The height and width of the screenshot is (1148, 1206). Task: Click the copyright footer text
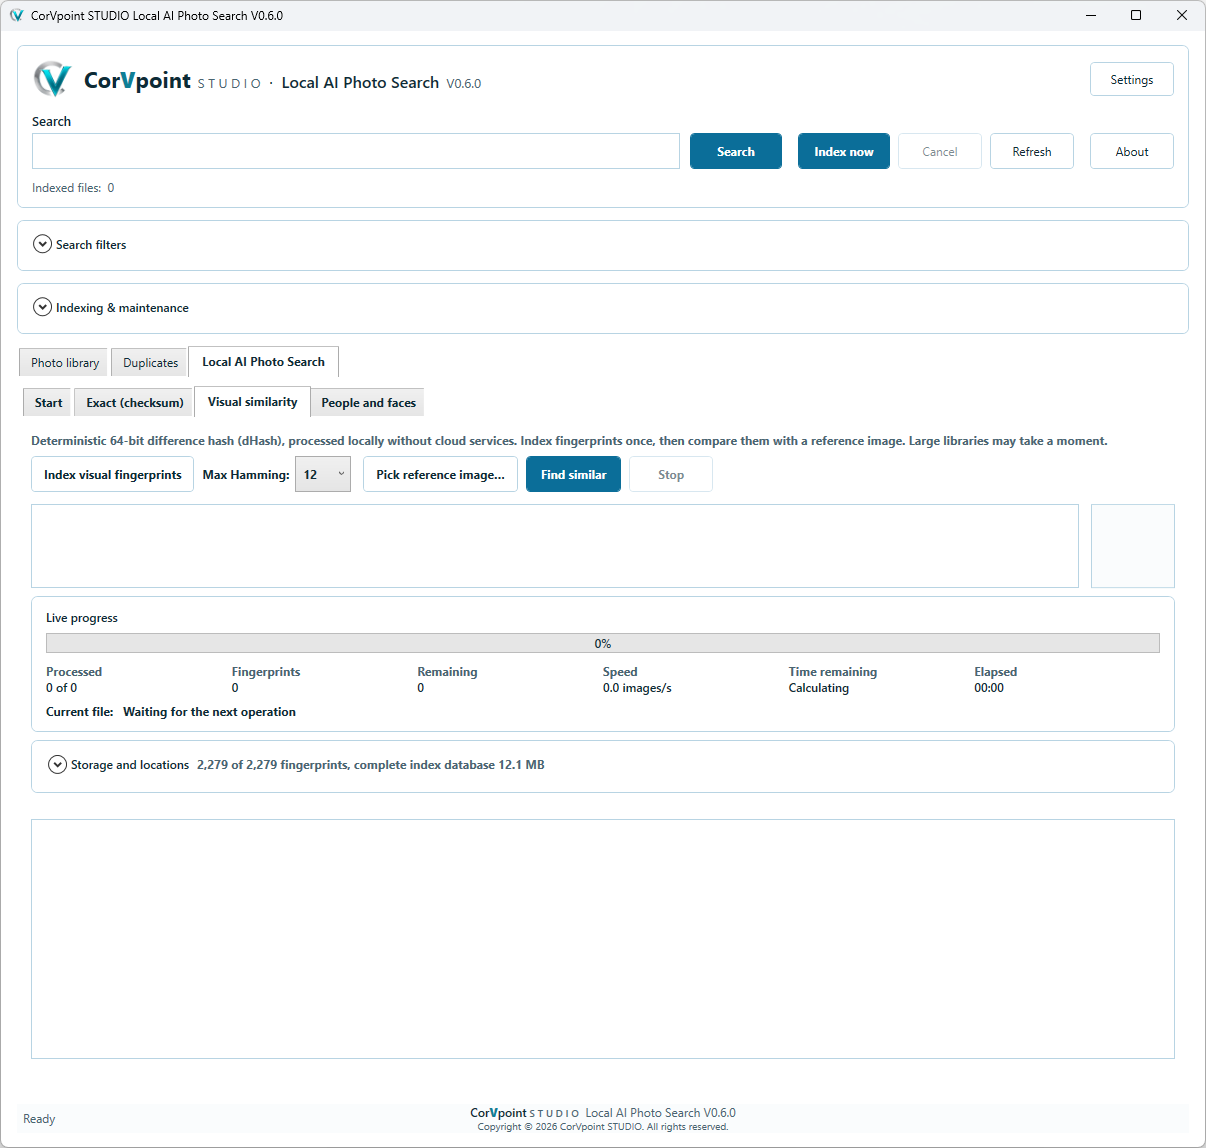coord(603,1127)
